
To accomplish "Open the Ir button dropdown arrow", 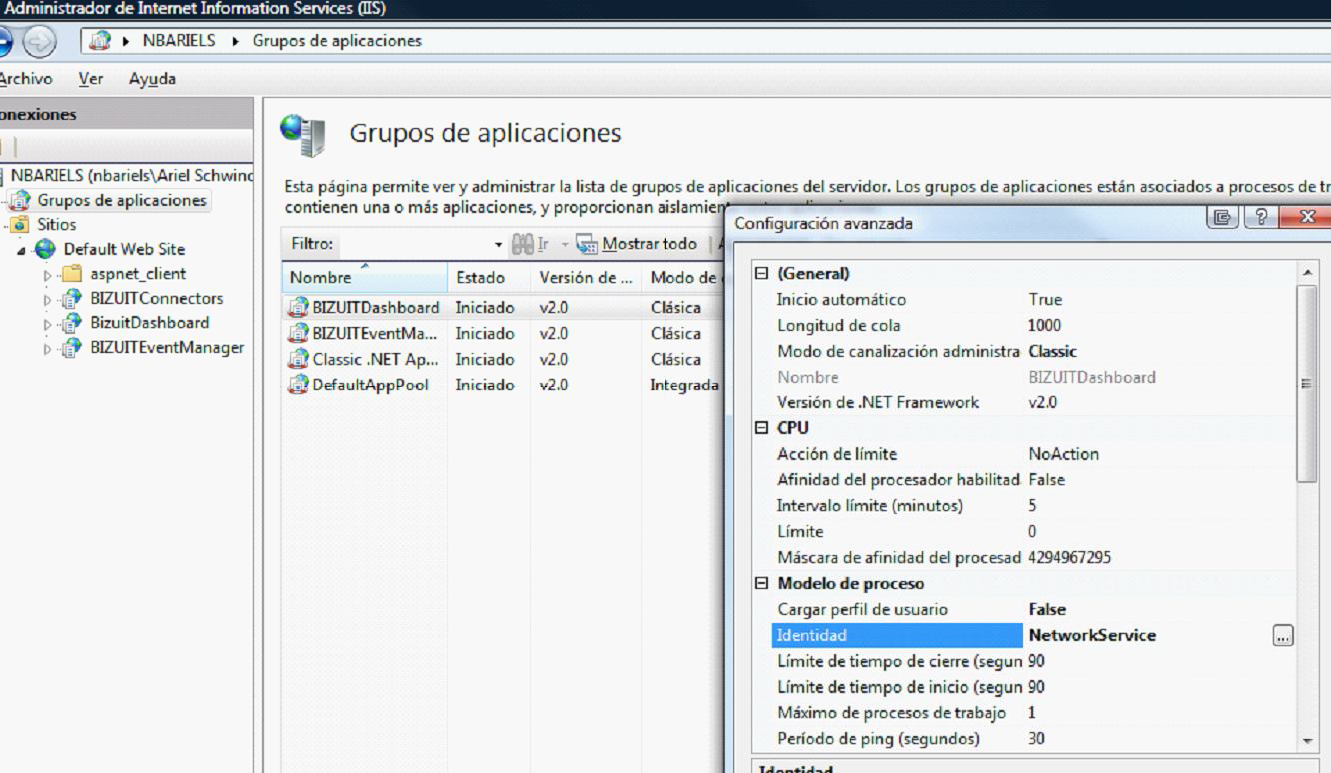I will point(564,245).
